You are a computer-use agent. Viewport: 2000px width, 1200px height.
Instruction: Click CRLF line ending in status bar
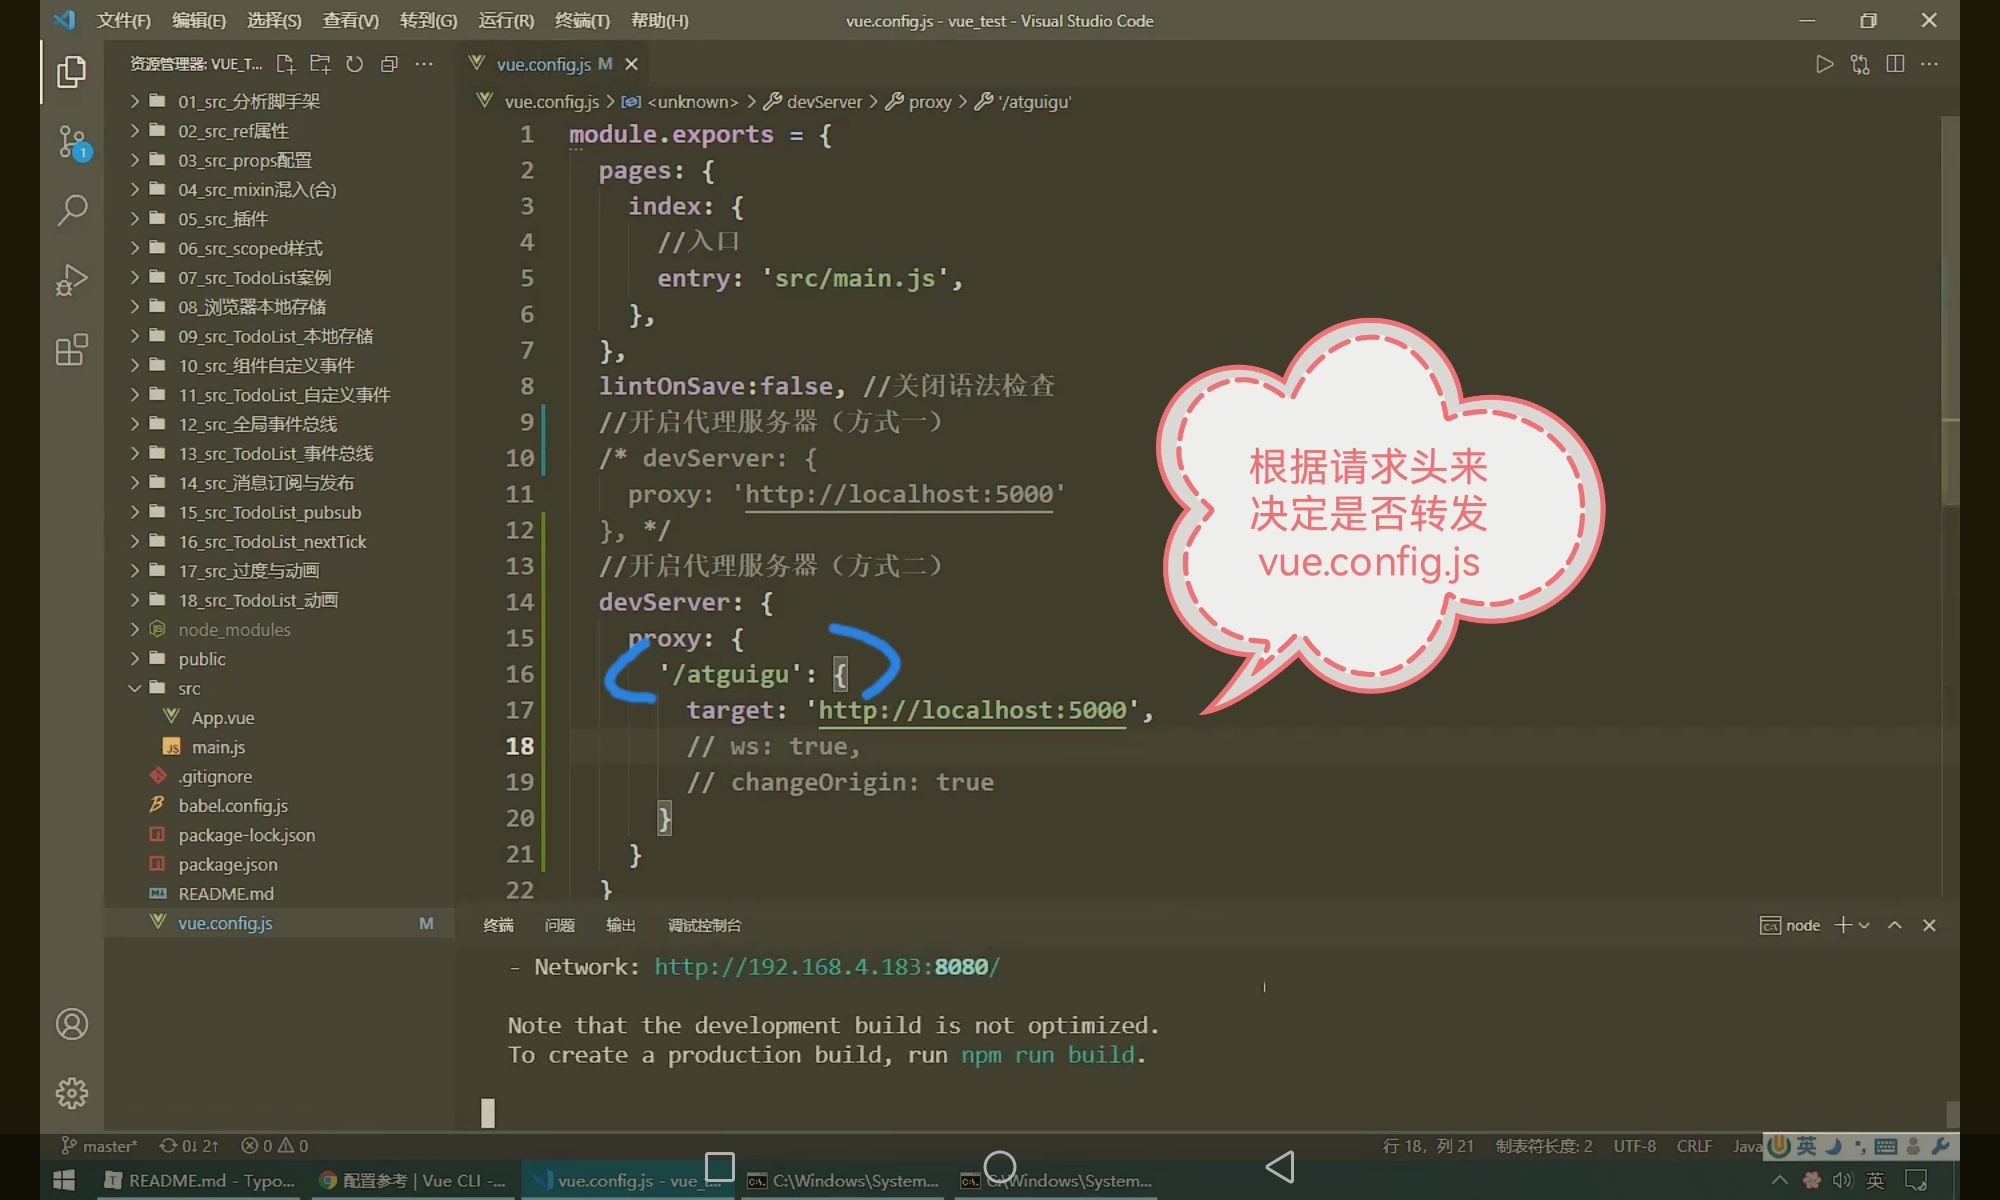(1694, 1146)
